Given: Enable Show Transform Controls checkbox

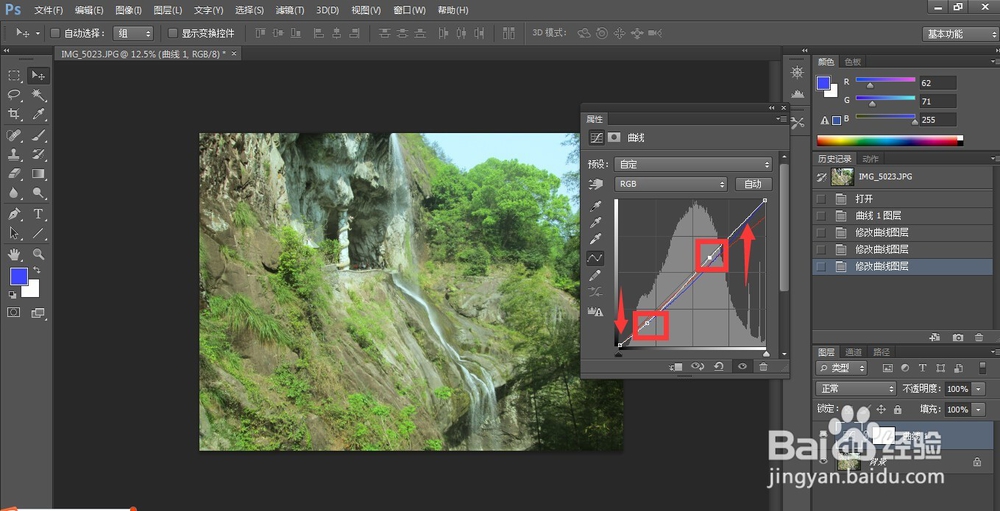Looking at the screenshot, I should [172, 33].
